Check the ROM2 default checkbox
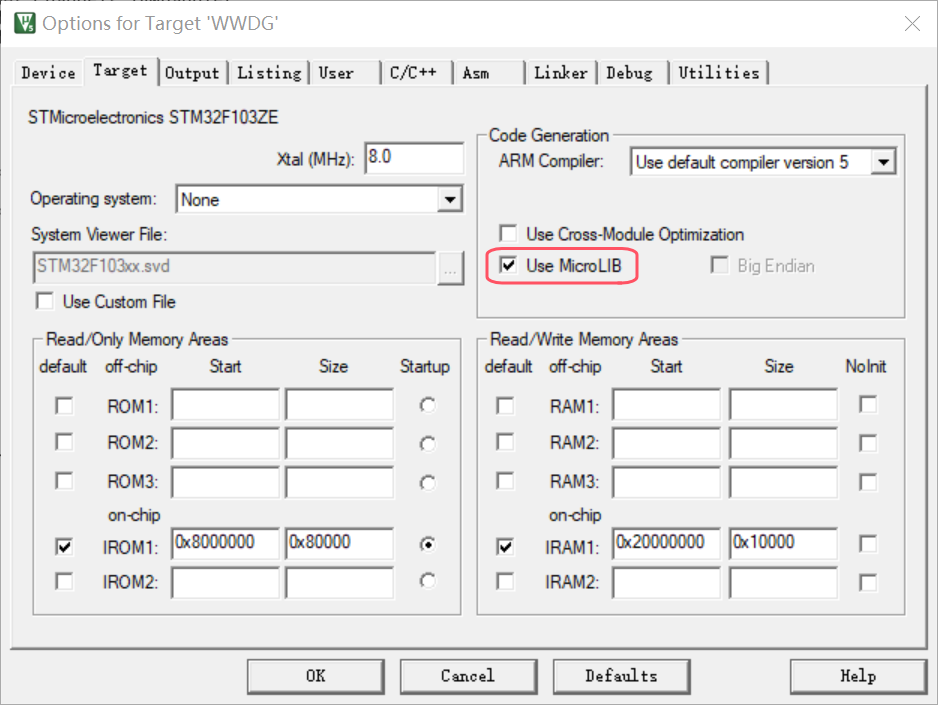 pyautogui.click(x=64, y=442)
